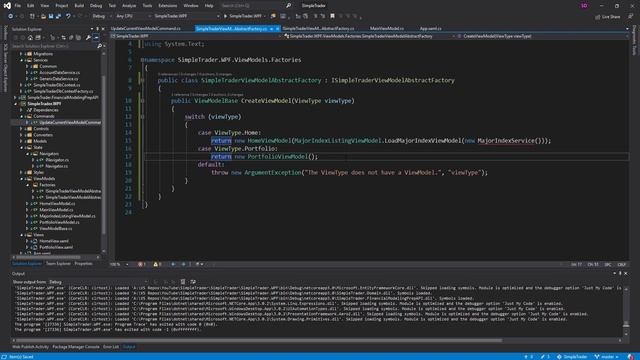640x360 pixels.
Task: Click the Solution Explorer search magnifier
Action: [x=99, y=46]
